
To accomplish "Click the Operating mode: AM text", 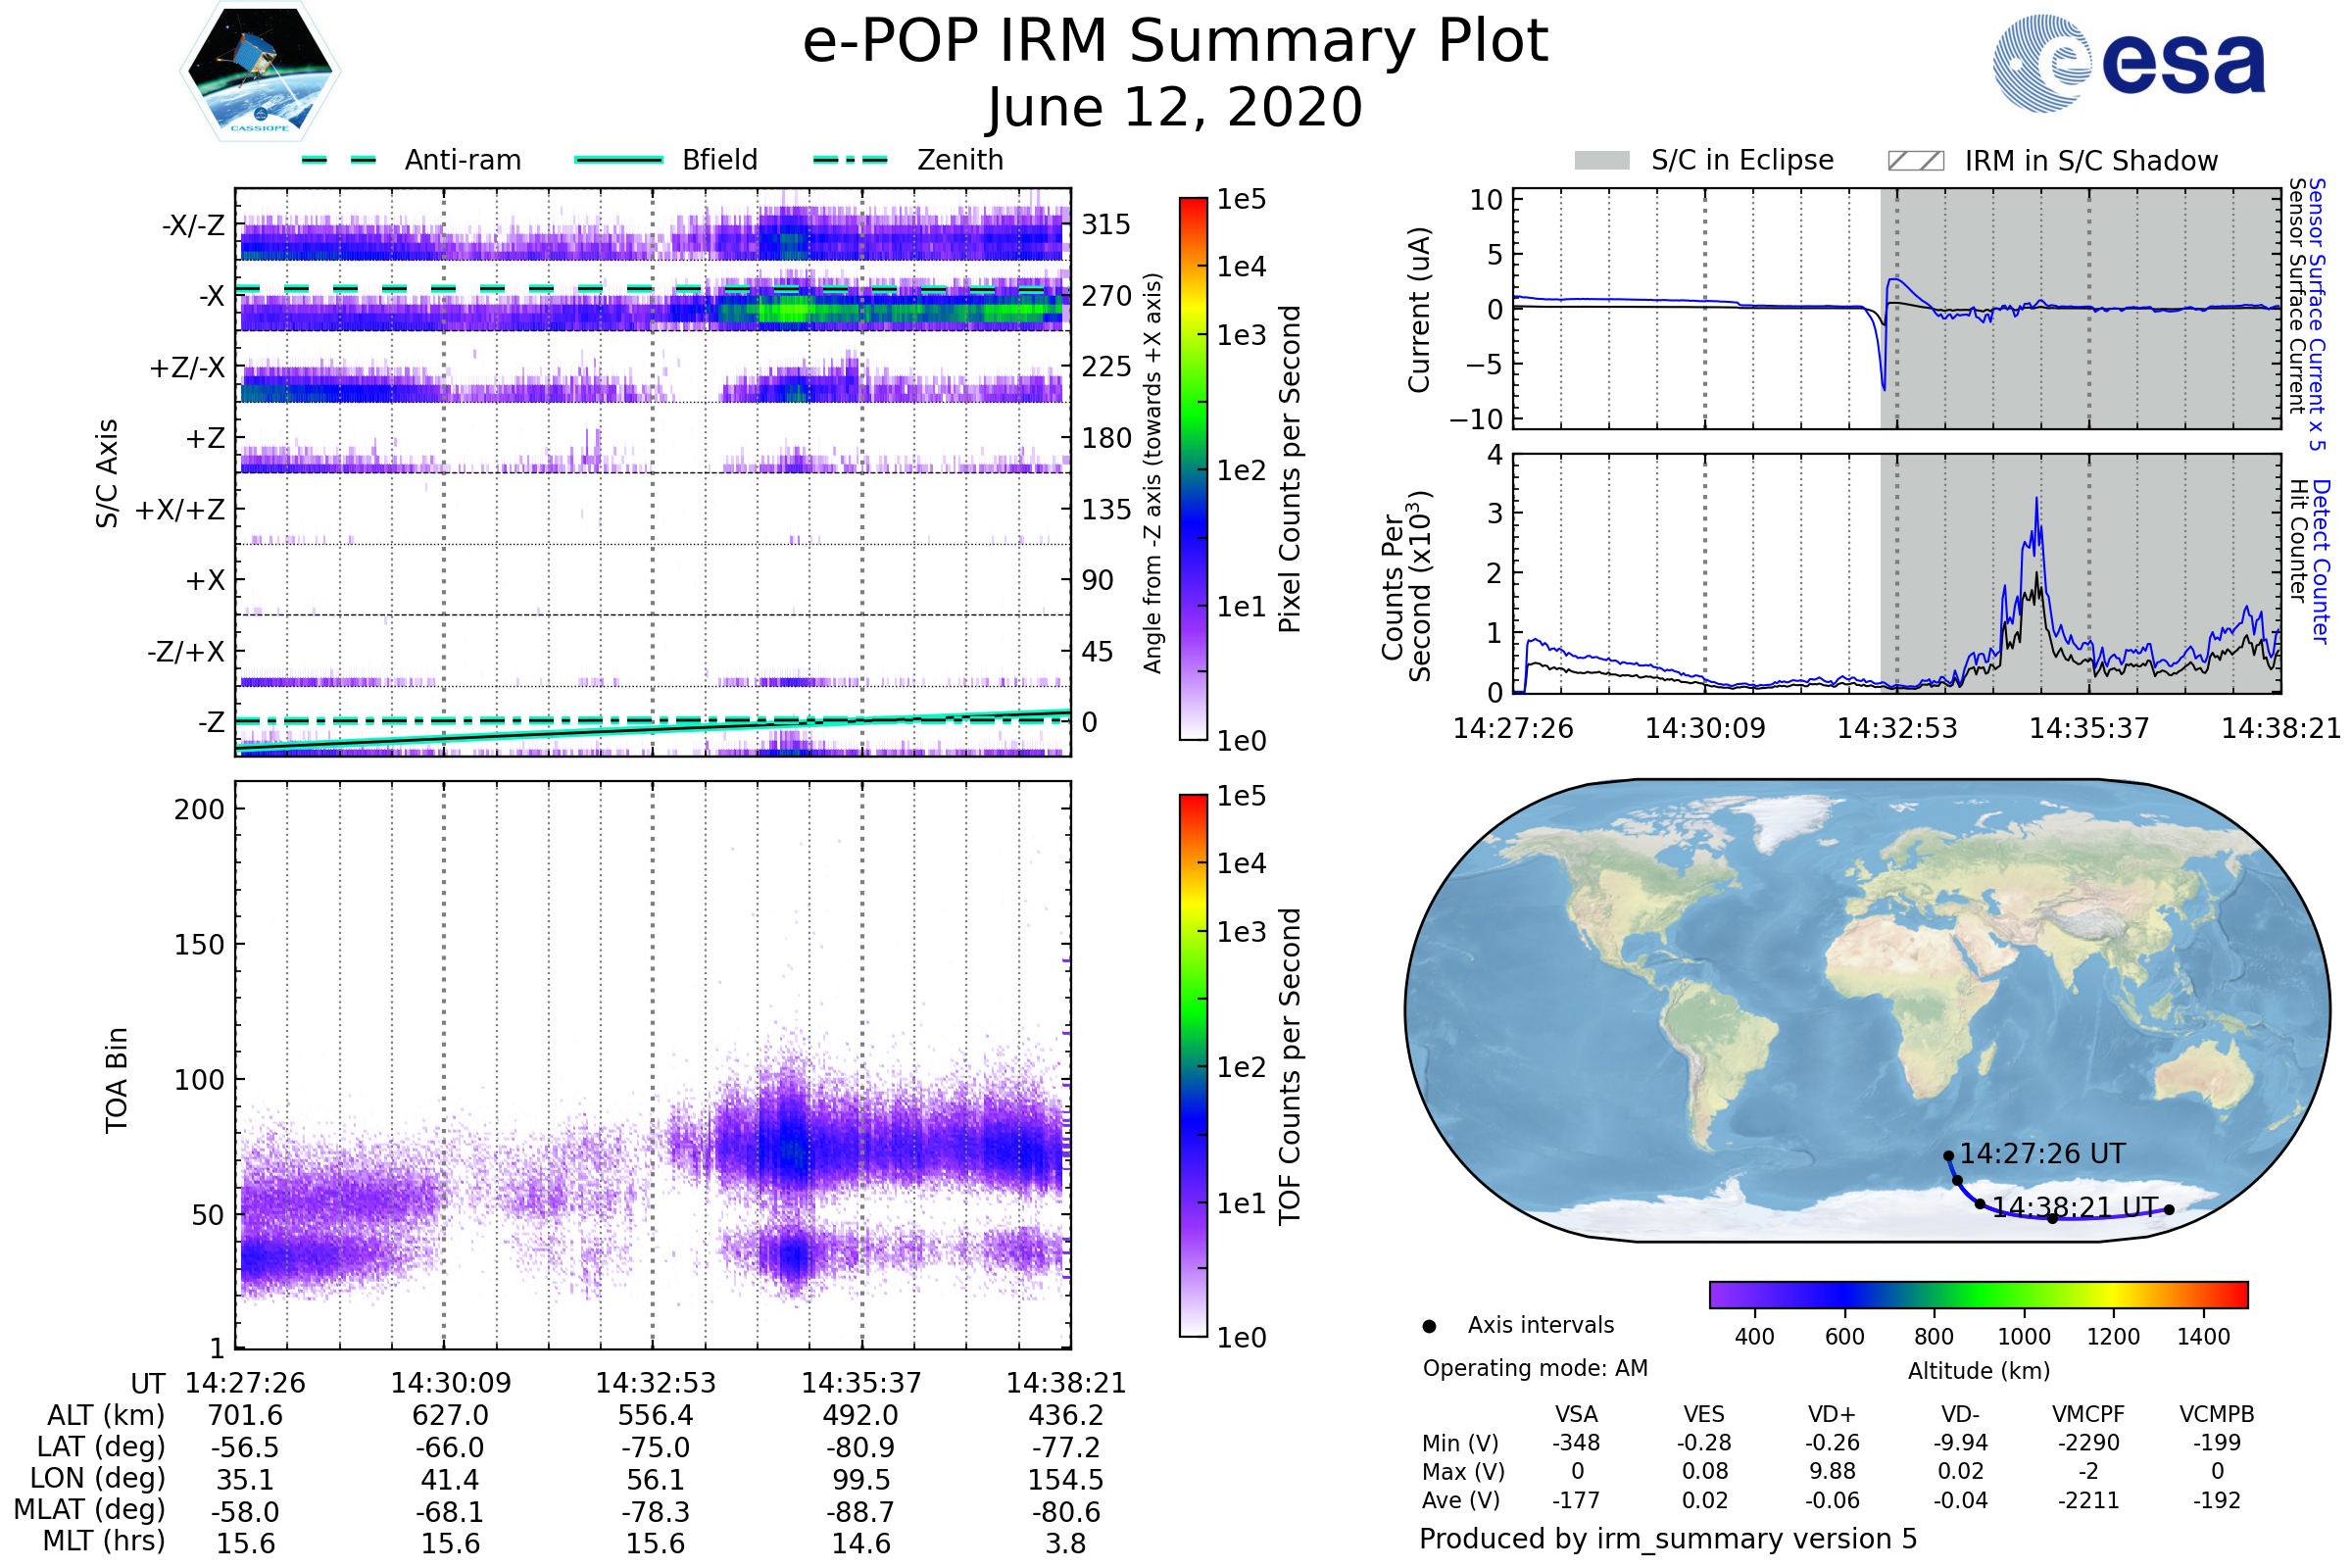I will (x=1535, y=1368).
